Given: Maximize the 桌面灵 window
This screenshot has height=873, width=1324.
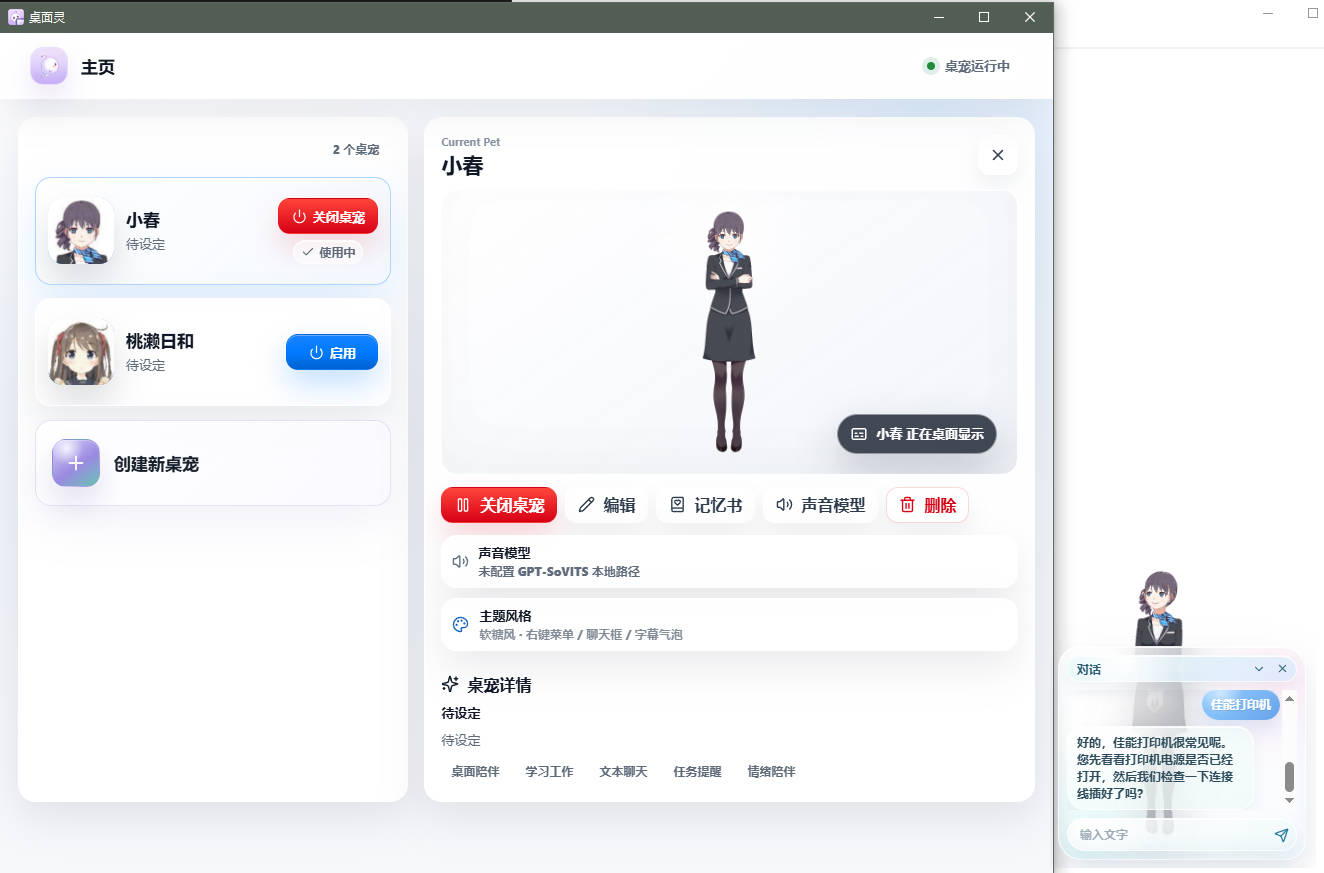Looking at the screenshot, I should (x=984, y=17).
